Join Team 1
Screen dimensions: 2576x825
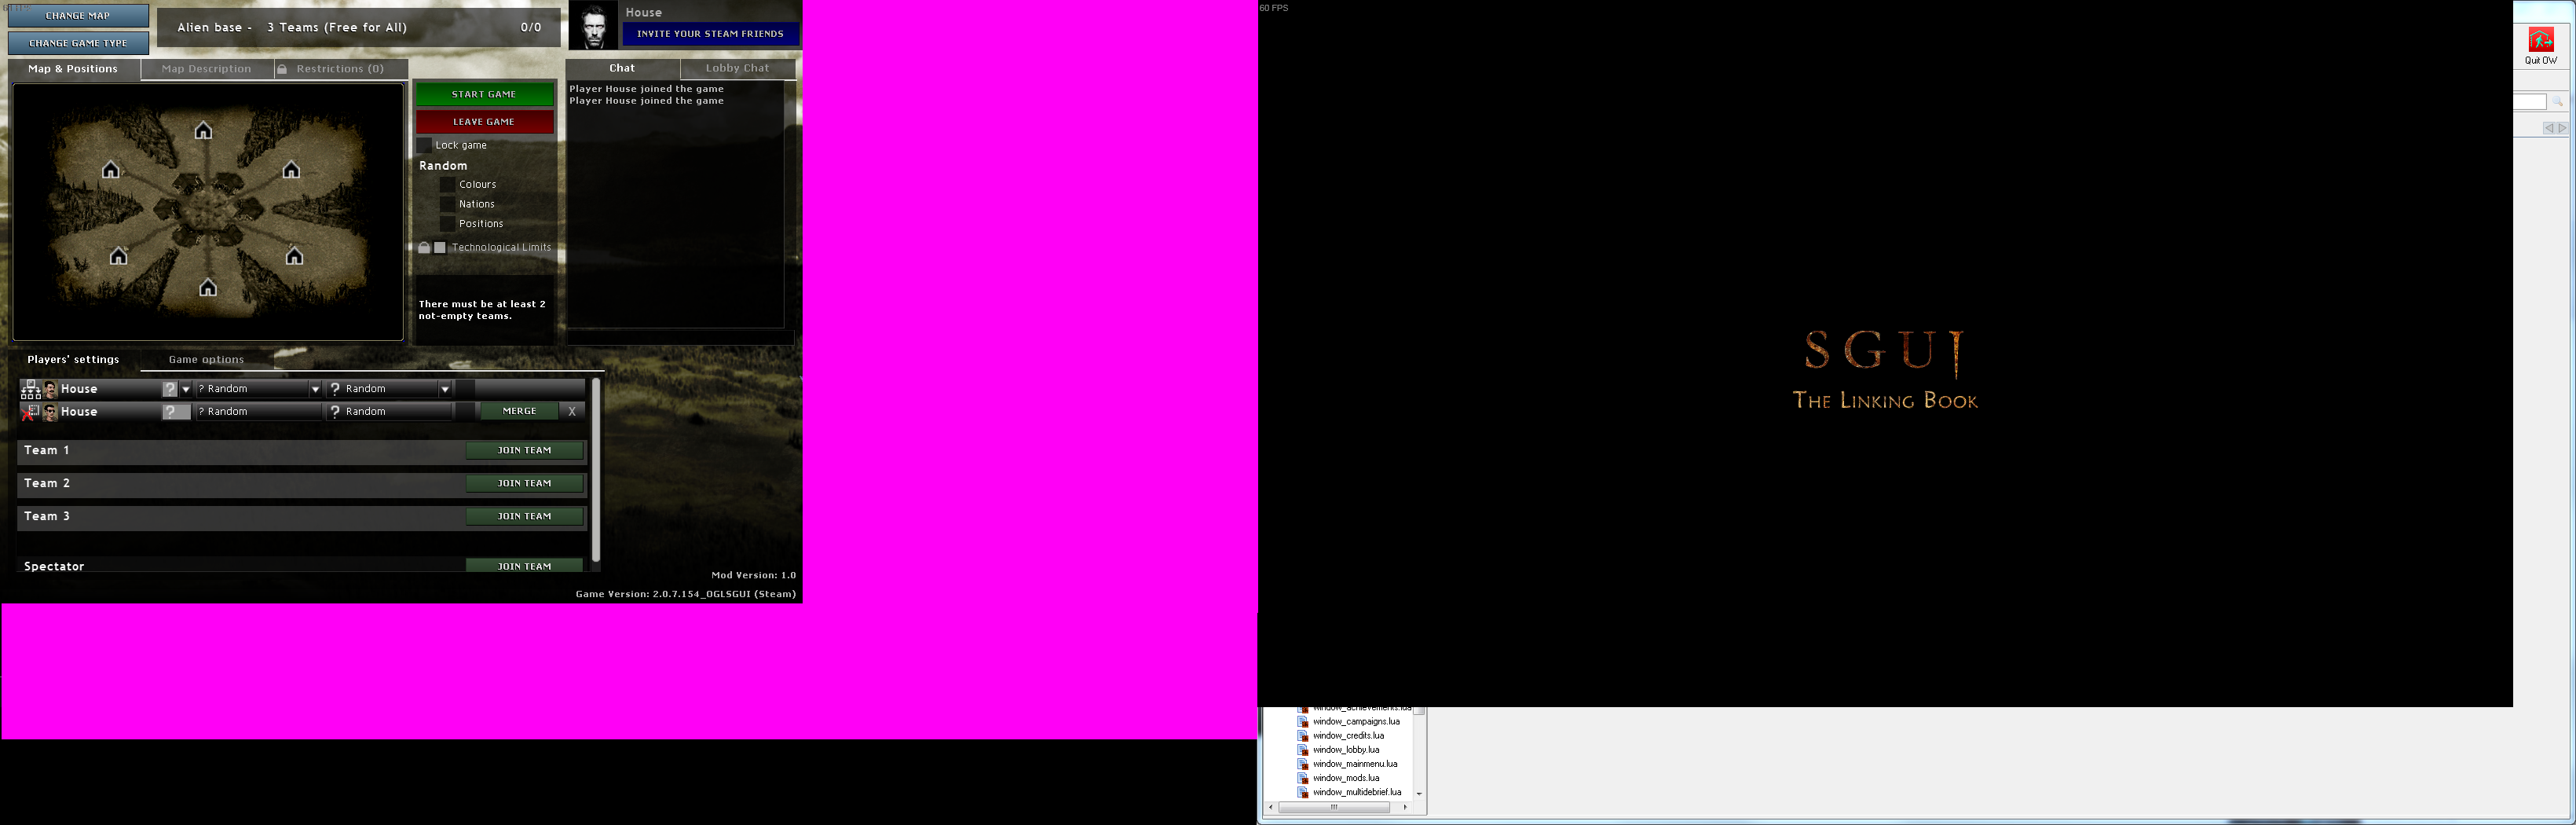[x=524, y=450]
